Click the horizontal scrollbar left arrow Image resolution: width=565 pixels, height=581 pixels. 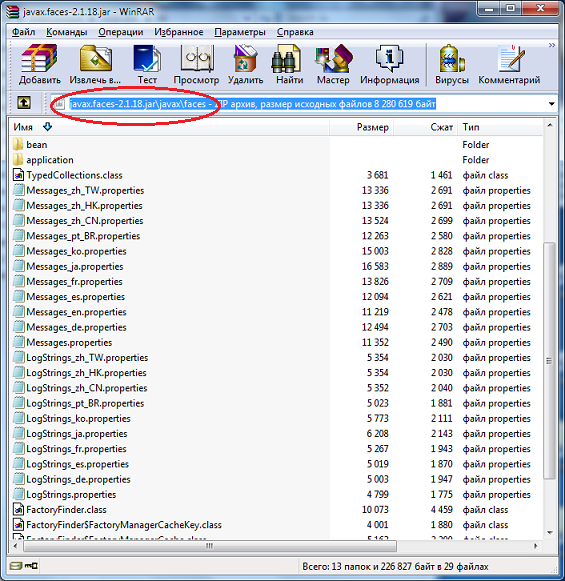[15, 546]
